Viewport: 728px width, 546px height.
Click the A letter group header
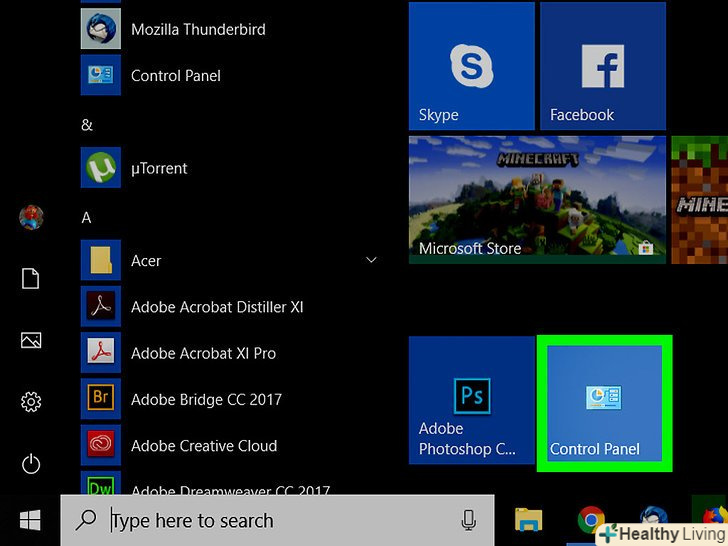(86, 217)
